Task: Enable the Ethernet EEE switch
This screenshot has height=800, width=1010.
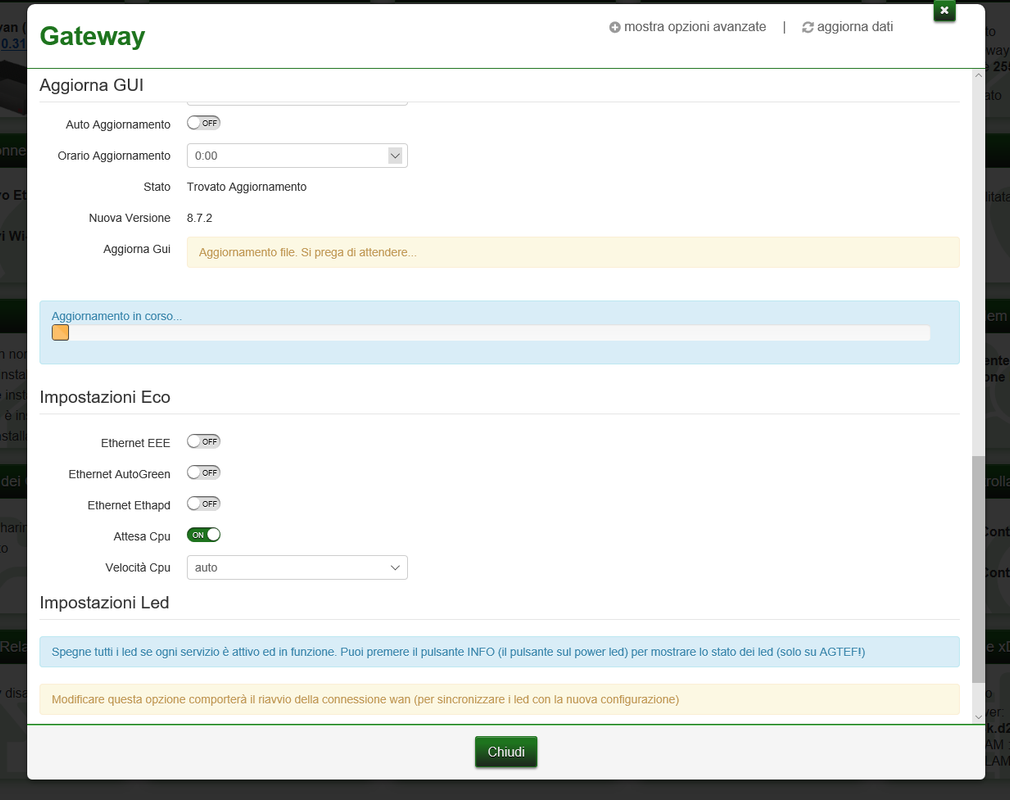Action: [x=204, y=442]
